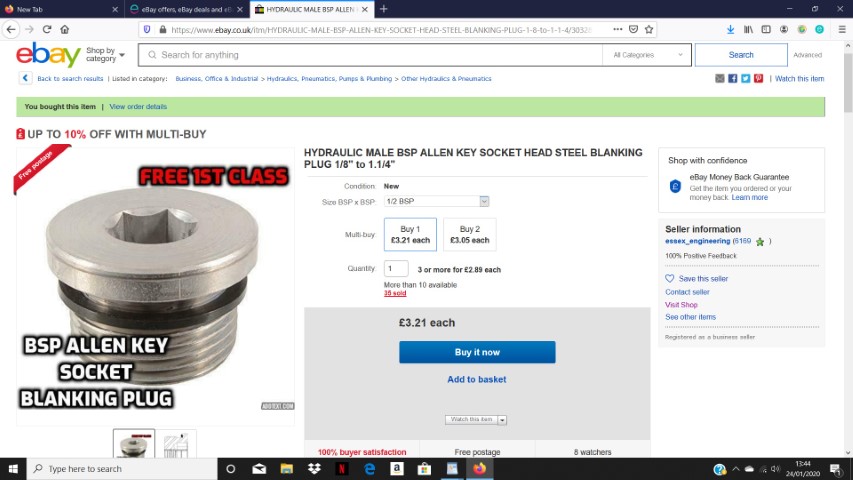Bookmark this page with the star icon
The height and width of the screenshot is (480, 853).
pos(649,29)
